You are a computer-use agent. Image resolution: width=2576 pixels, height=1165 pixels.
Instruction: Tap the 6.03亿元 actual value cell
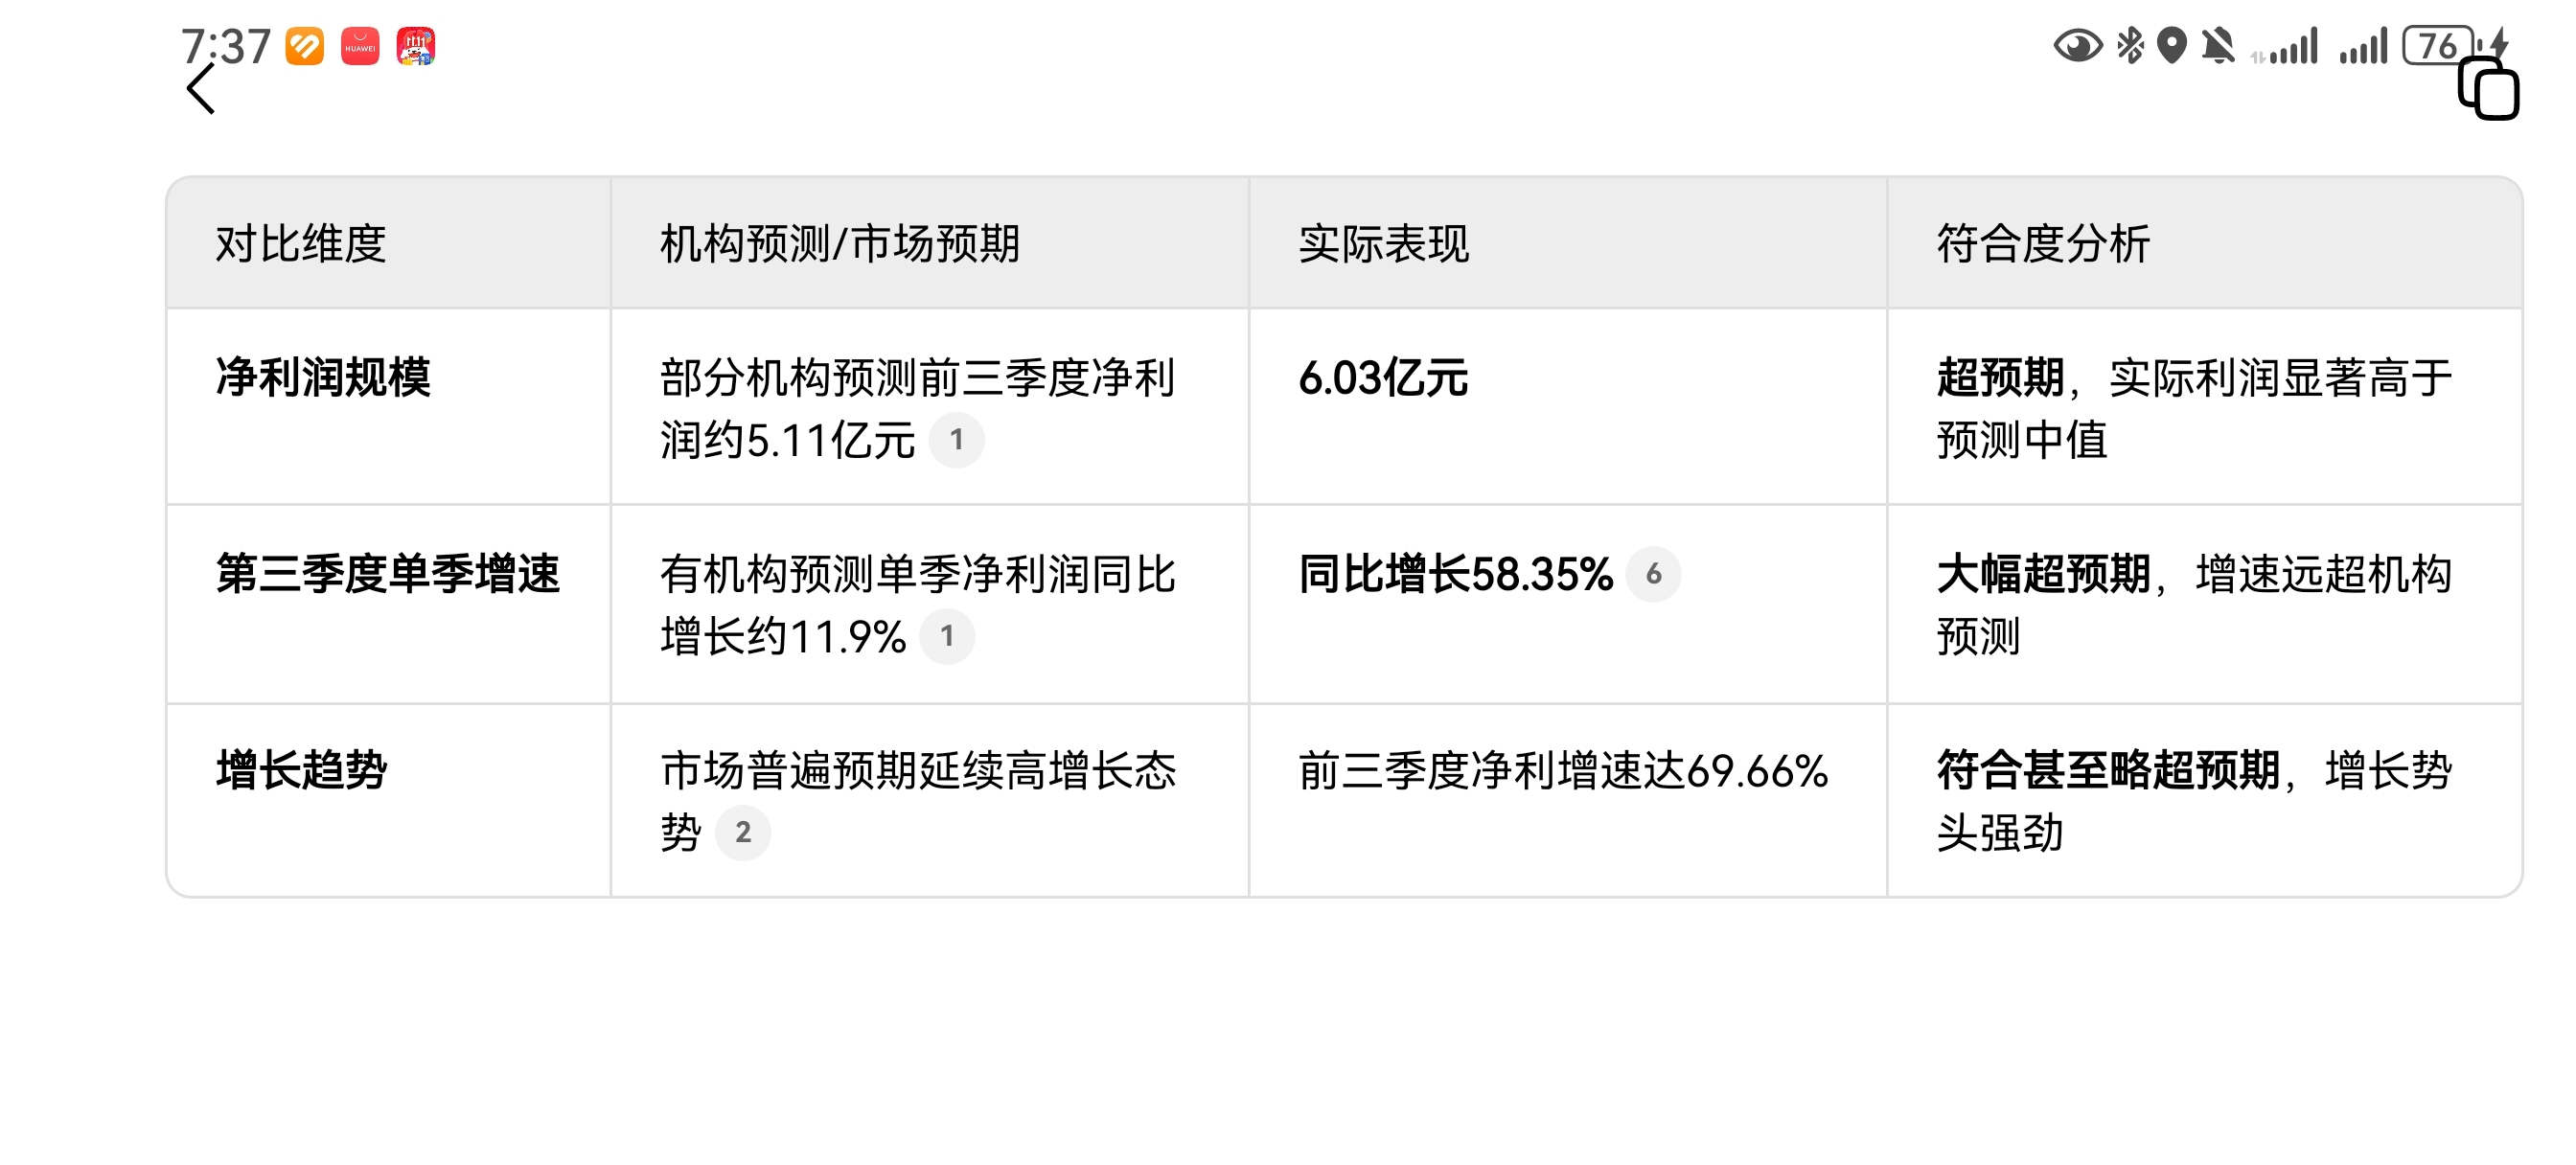pos(1382,377)
